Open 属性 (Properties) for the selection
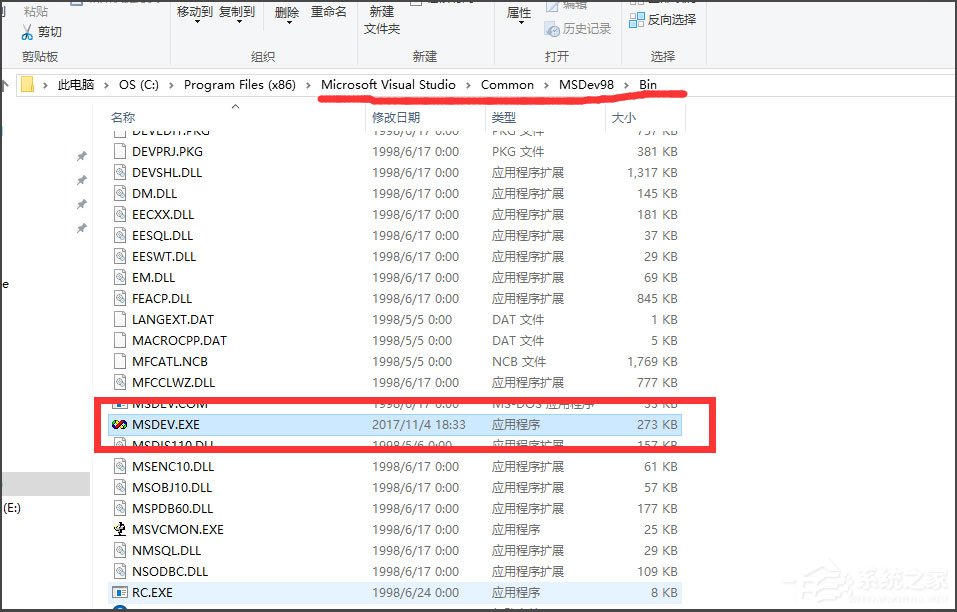 point(518,13)
